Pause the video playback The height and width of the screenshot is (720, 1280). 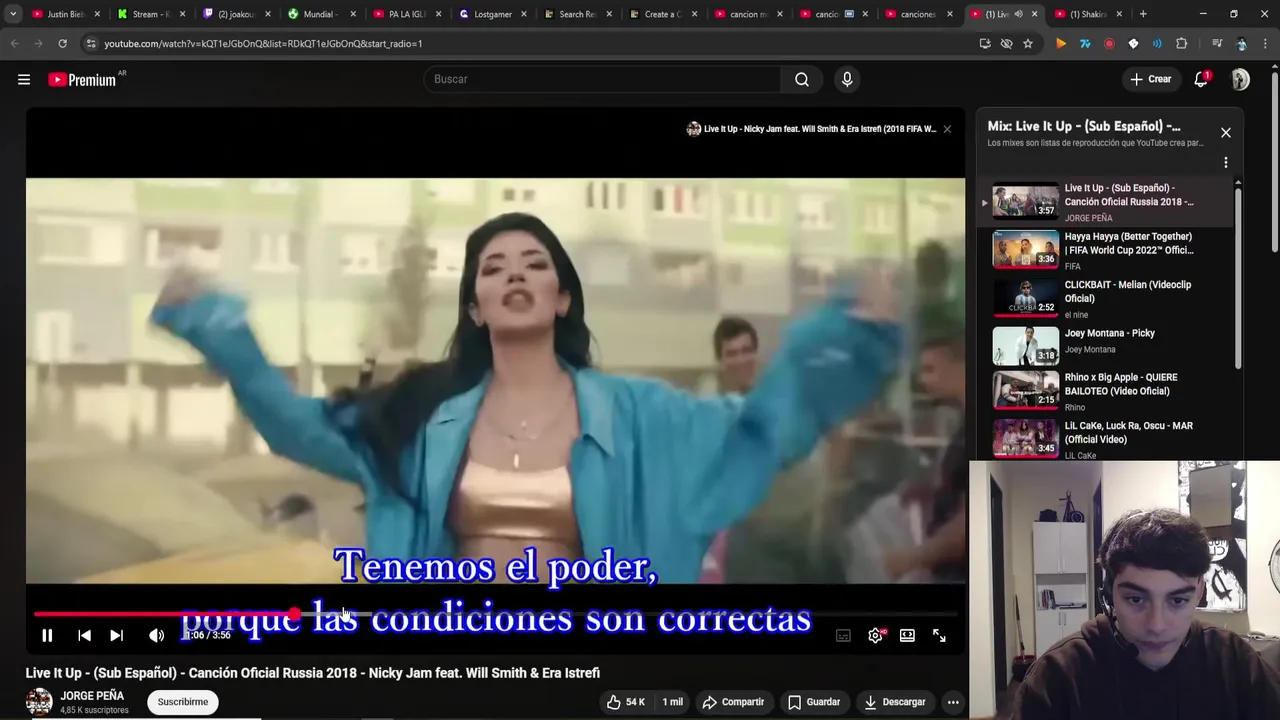click(47, 635)
